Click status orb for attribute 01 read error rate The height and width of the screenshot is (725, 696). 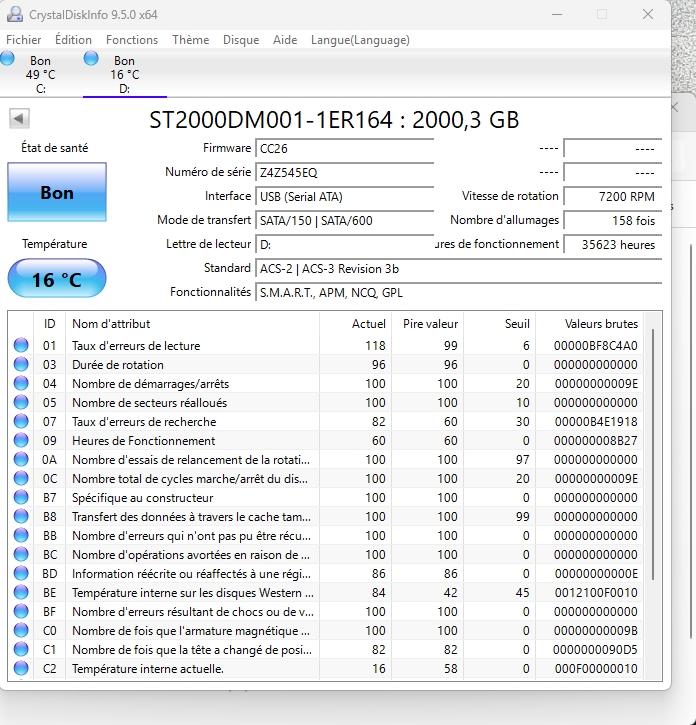click(21, 346)
